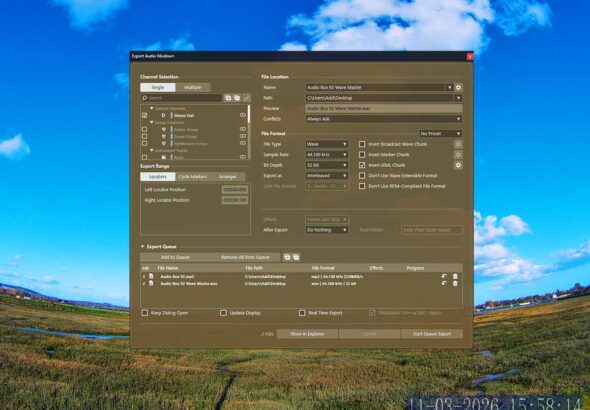Click the Start Queue Export button

pyautogui.click(x=432, y=334)
